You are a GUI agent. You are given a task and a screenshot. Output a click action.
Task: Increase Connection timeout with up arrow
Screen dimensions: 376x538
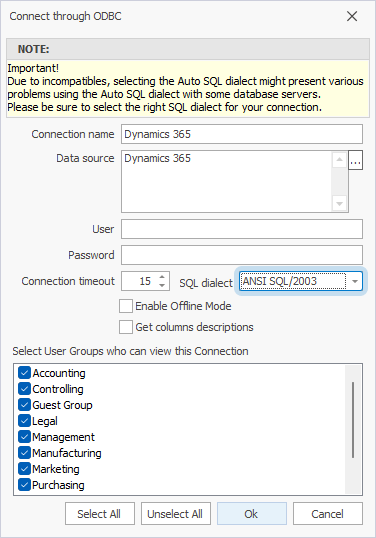click(x=162, y=277)
